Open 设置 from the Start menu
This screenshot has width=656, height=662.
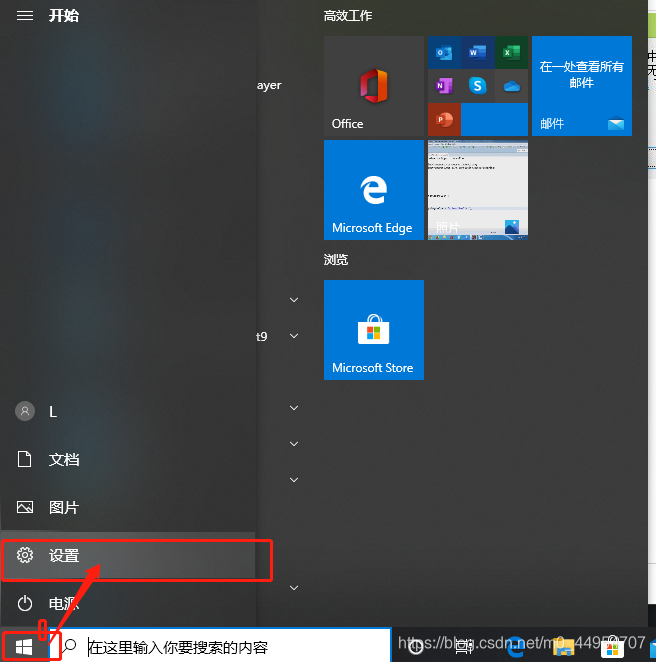tap(127, 555)
